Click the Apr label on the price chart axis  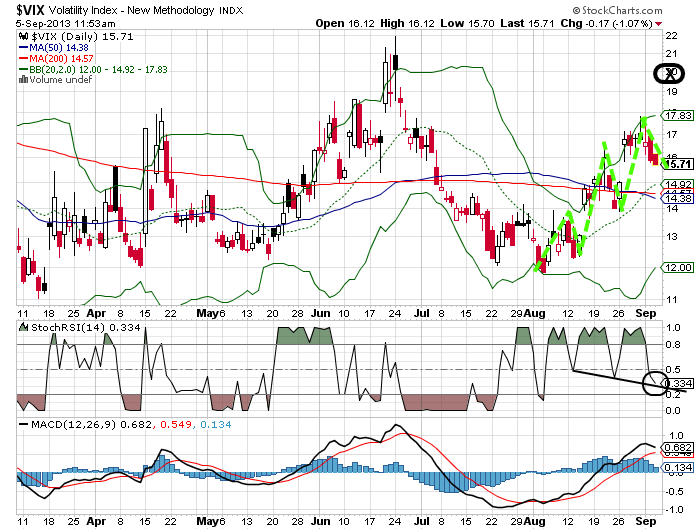coord(96,313)
